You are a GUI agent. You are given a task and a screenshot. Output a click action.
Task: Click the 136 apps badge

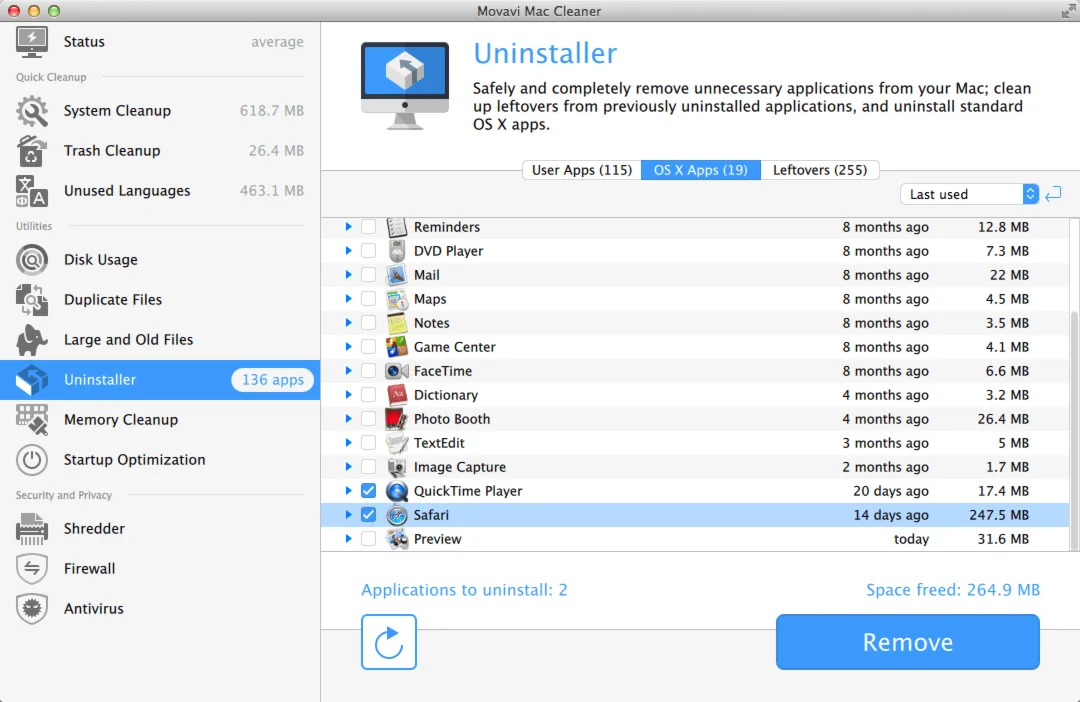coord(273,380)
